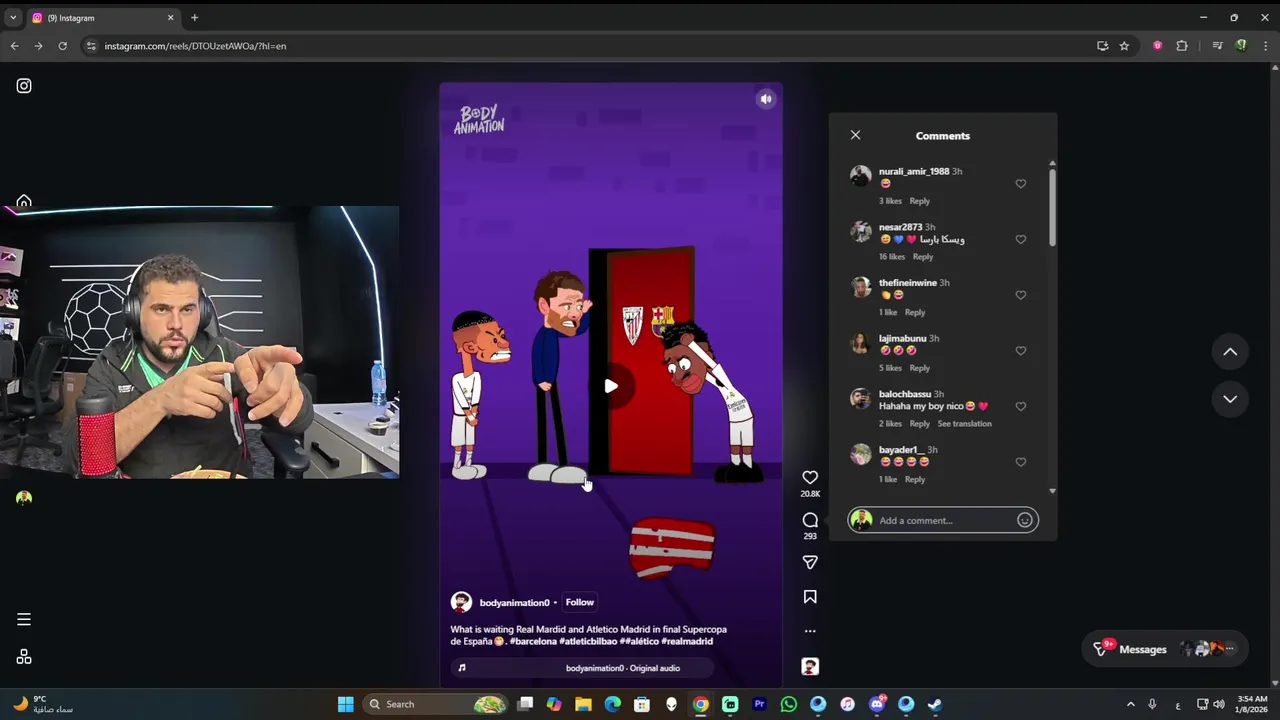Go to next reel with down chevron
This screenshot has height=720, width=1280.
[x=1230, y=399]
